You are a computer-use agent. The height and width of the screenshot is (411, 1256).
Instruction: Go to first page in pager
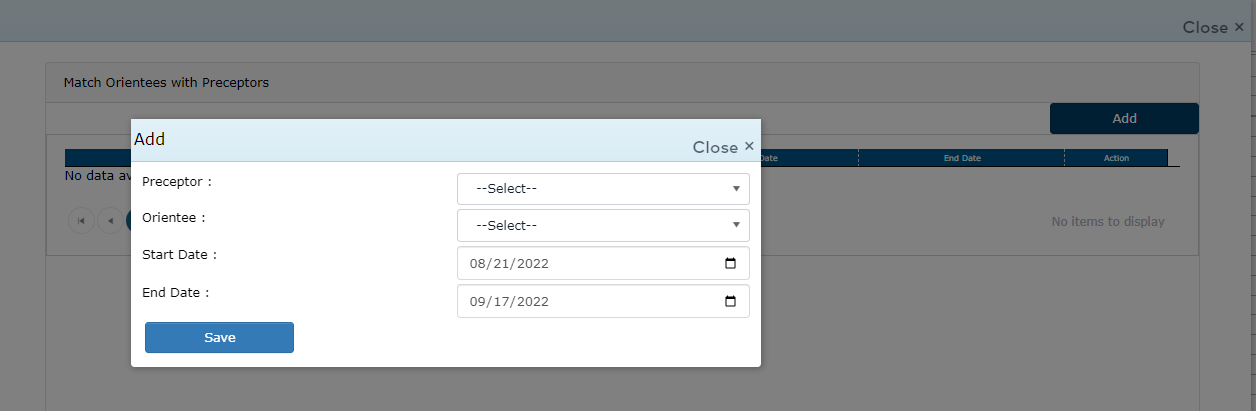click(x=81, y=221)
